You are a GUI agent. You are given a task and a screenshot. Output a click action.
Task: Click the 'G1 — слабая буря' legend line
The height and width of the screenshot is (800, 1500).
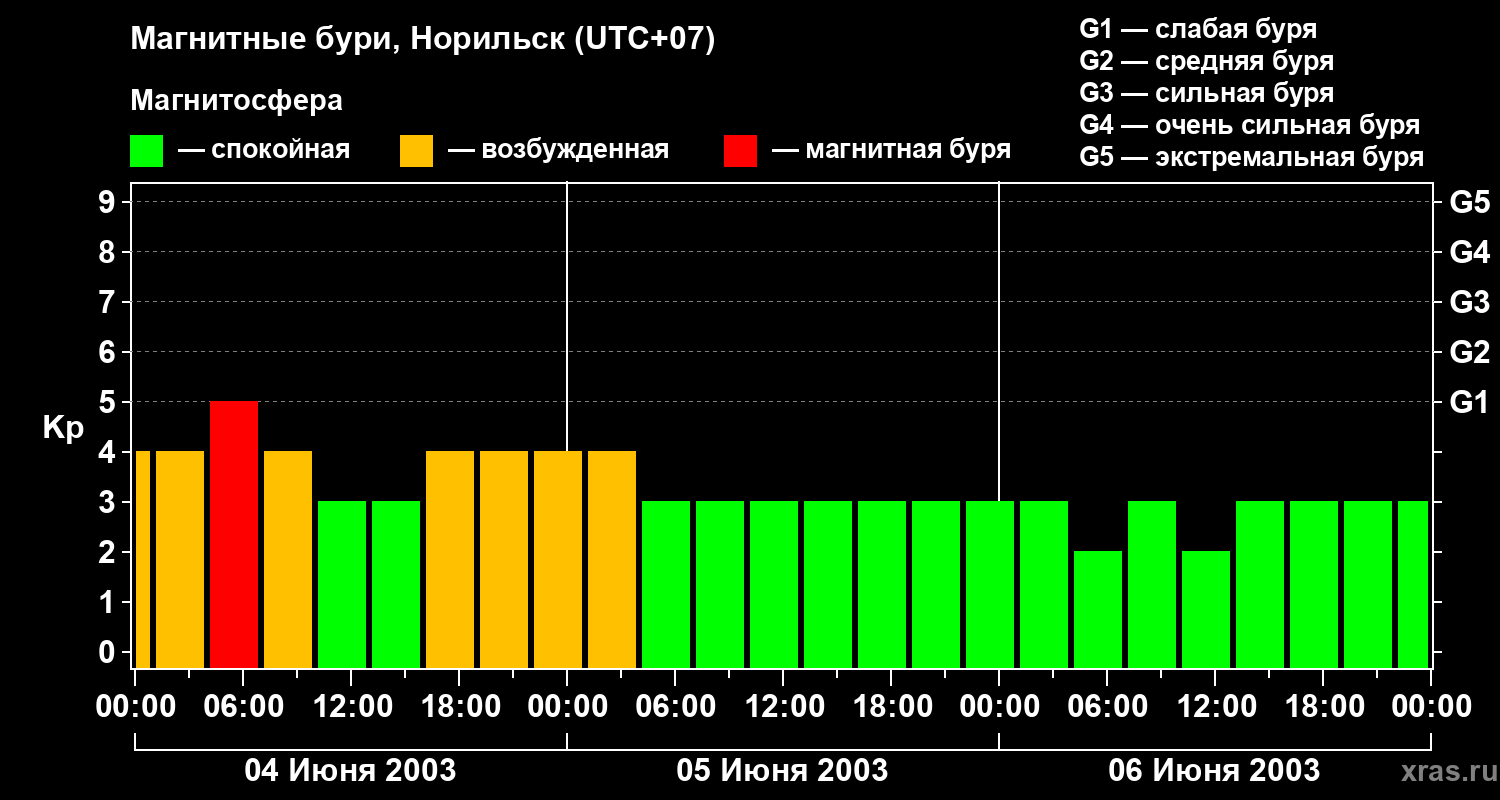1198,29
